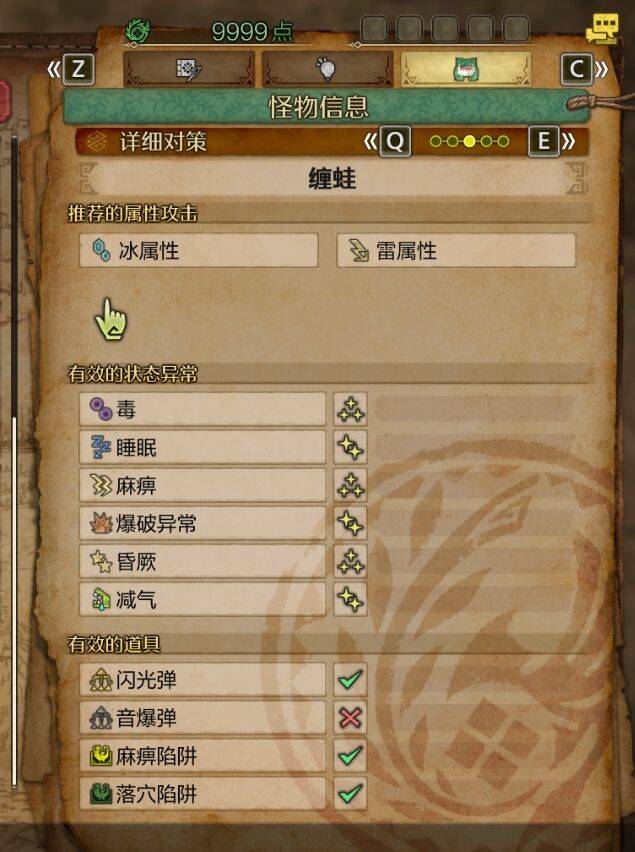The width and height of the screenshot is (635, 852).
Task: Switch to the lightbulb hints tab
Action: pos(328,69)
